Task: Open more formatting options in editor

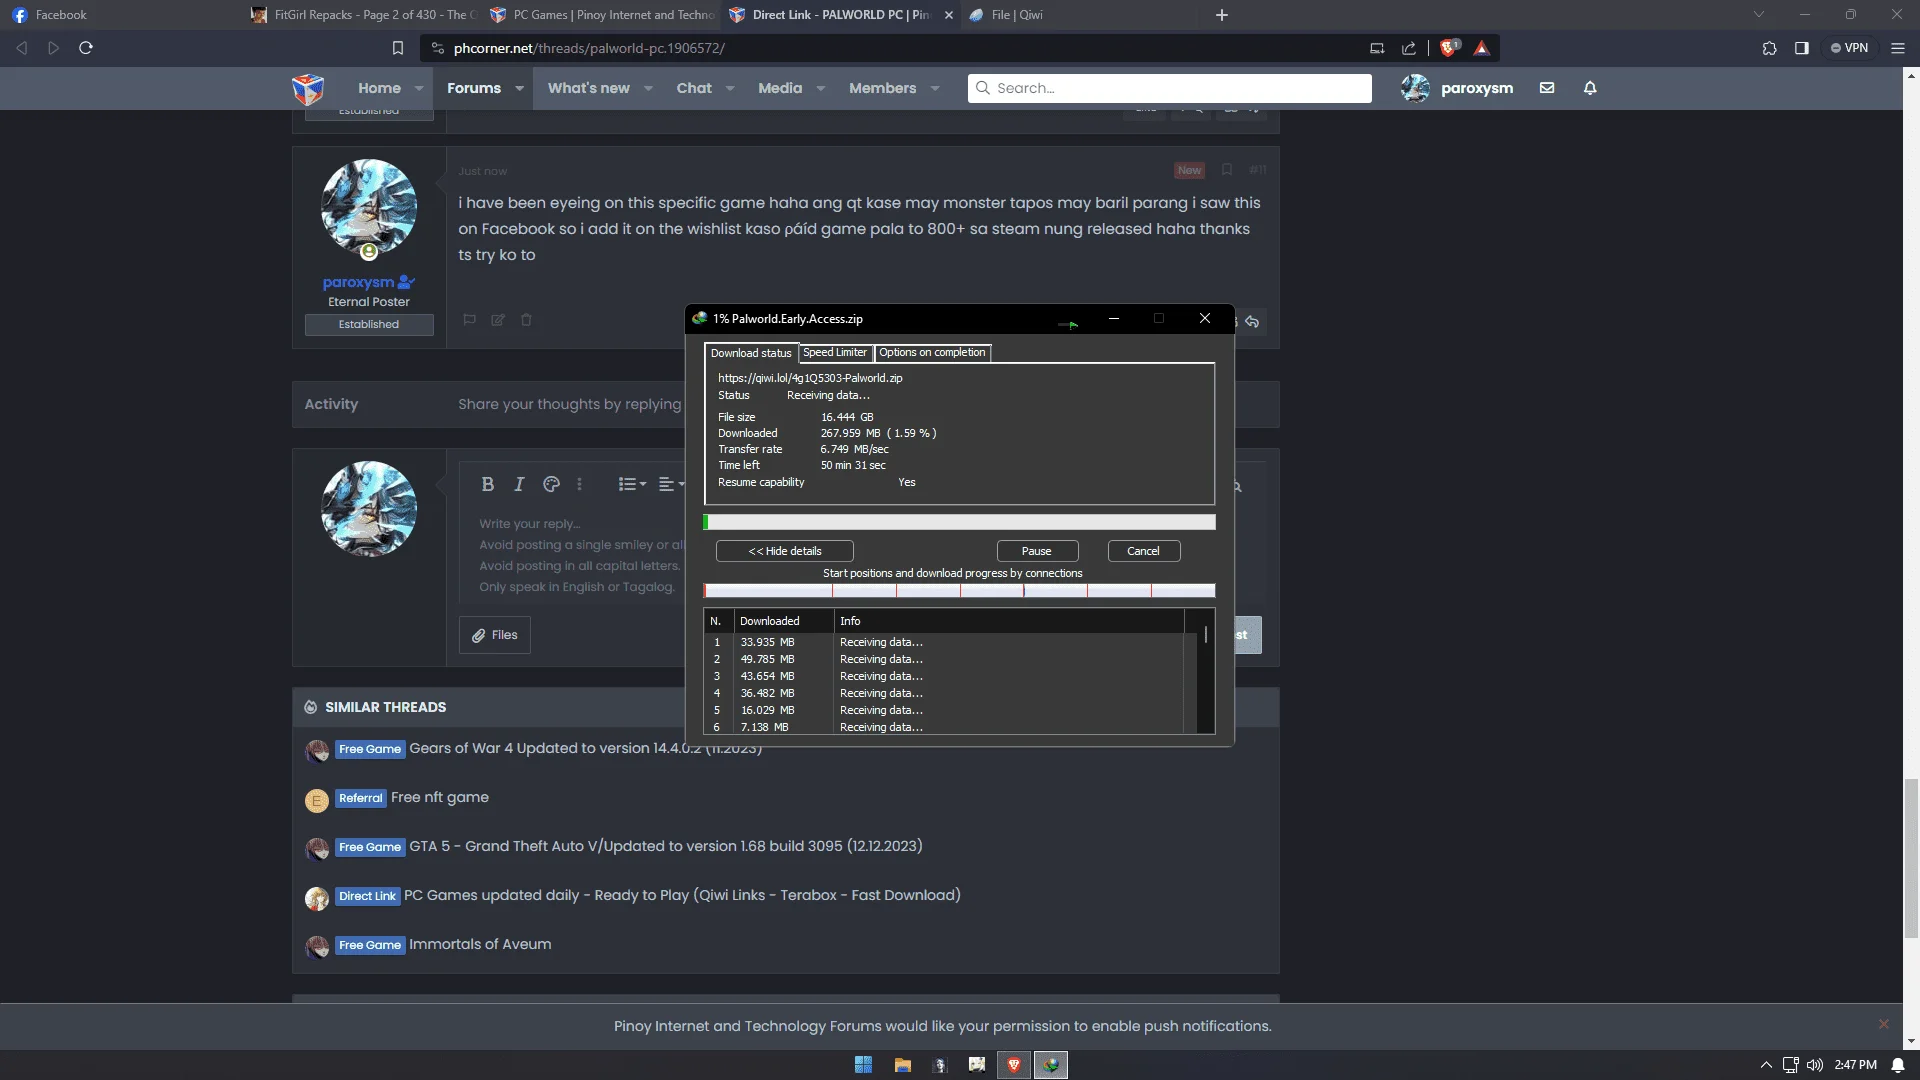Action: 579,484
